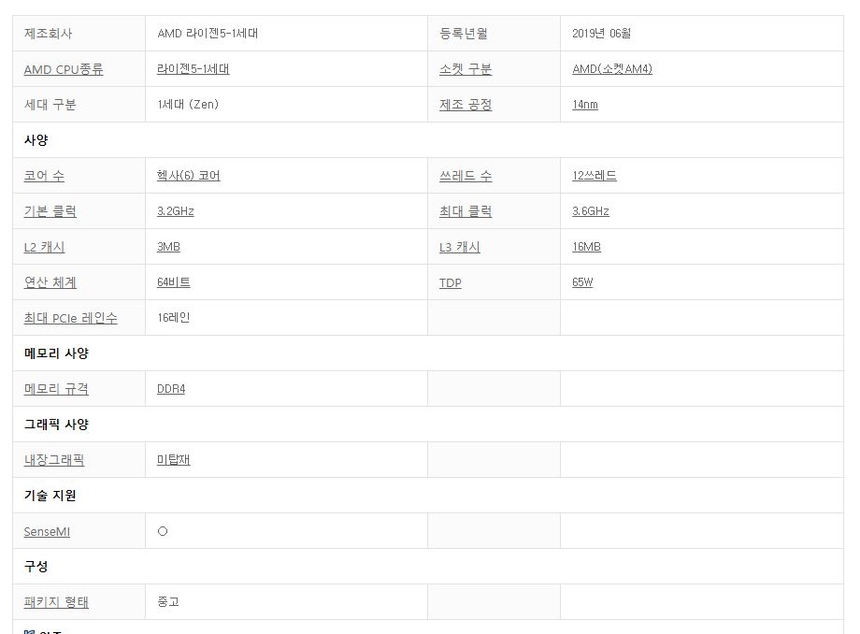Click the 12쓰레드 value link
Image resolution: width=860 pixels, height=634 pixels.
coord(594,176)
